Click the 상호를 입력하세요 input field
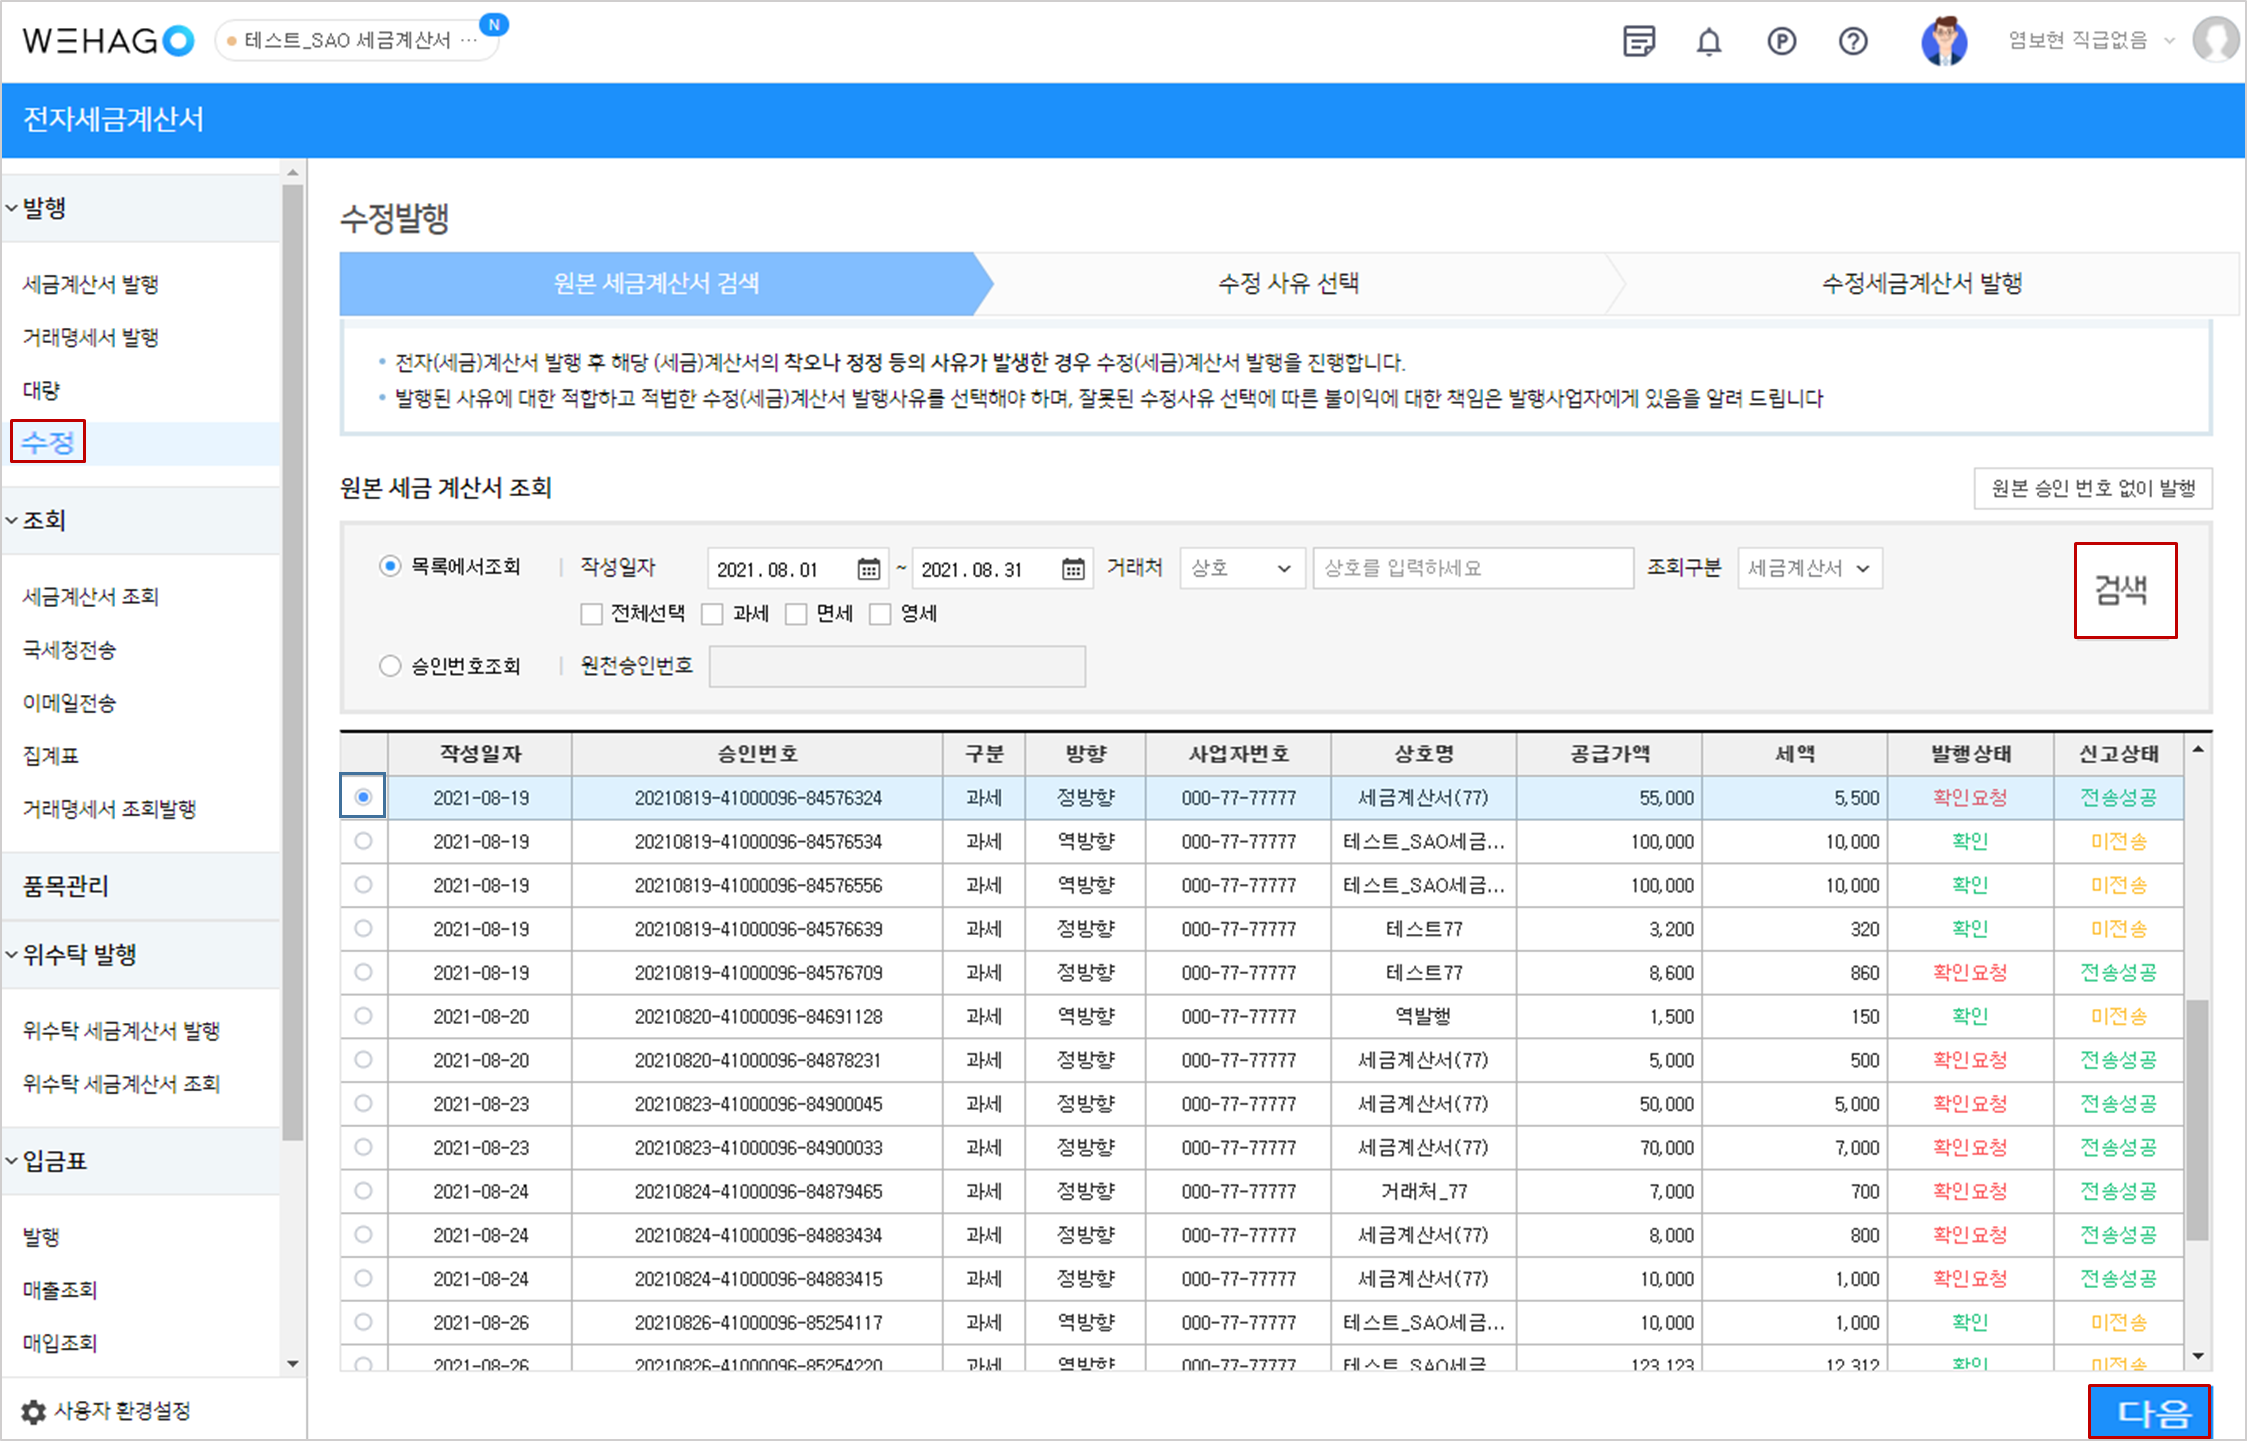Viewport: 2247px width, 1441px height. (1472, 568)
